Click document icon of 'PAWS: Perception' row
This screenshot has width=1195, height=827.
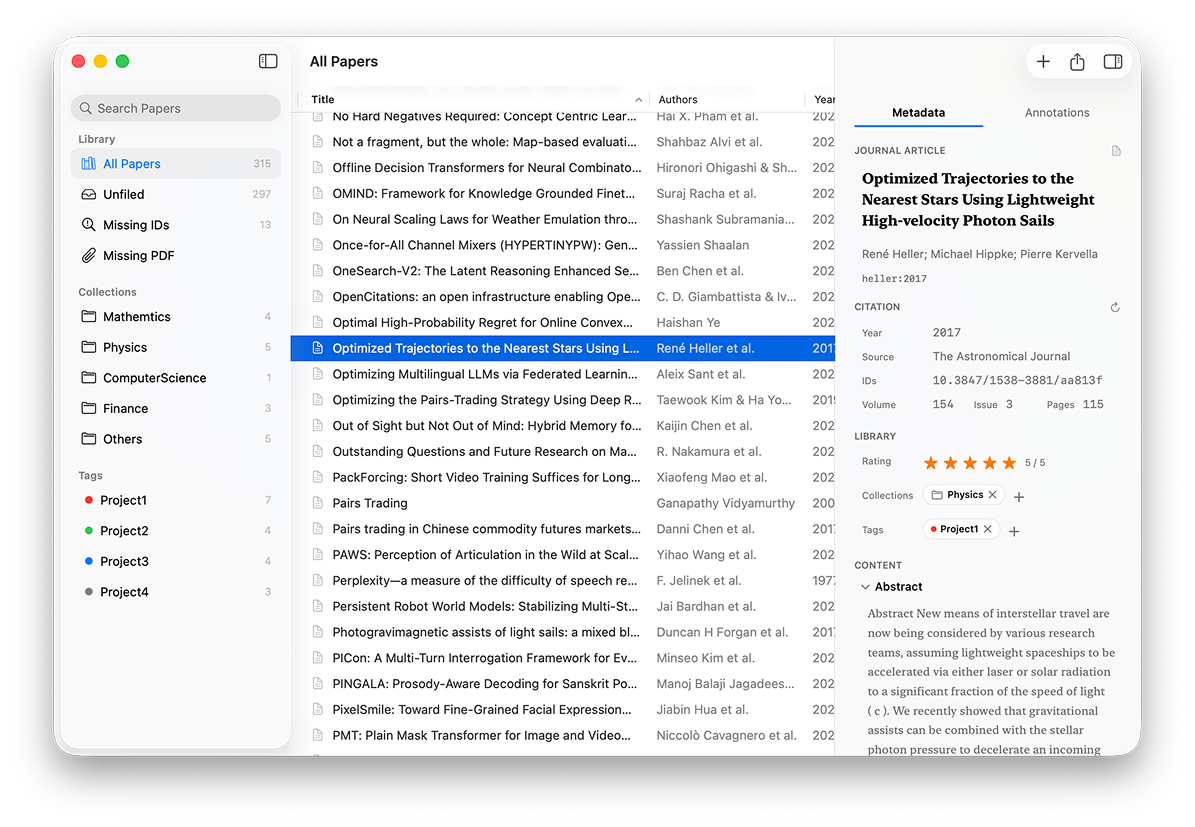(318, 555)
